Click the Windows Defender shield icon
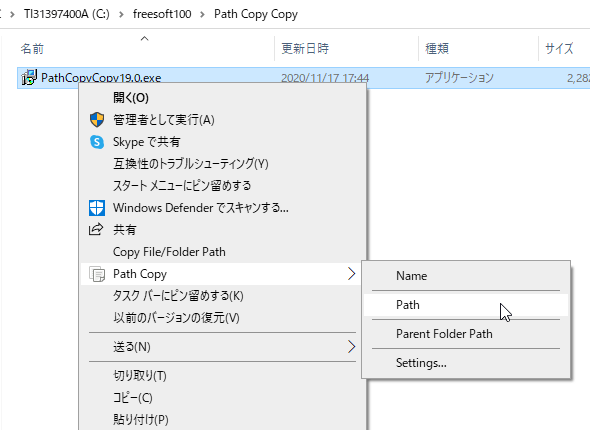590x430 pixels. [x=97, y=208]
